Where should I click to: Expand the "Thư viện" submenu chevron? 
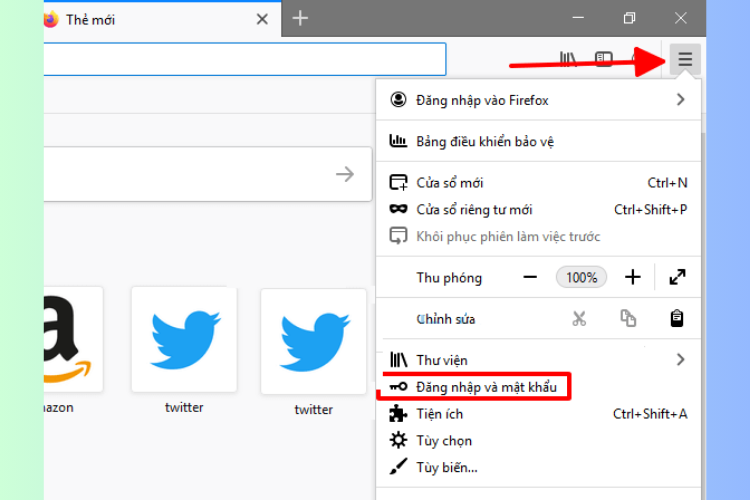(680, 360)
